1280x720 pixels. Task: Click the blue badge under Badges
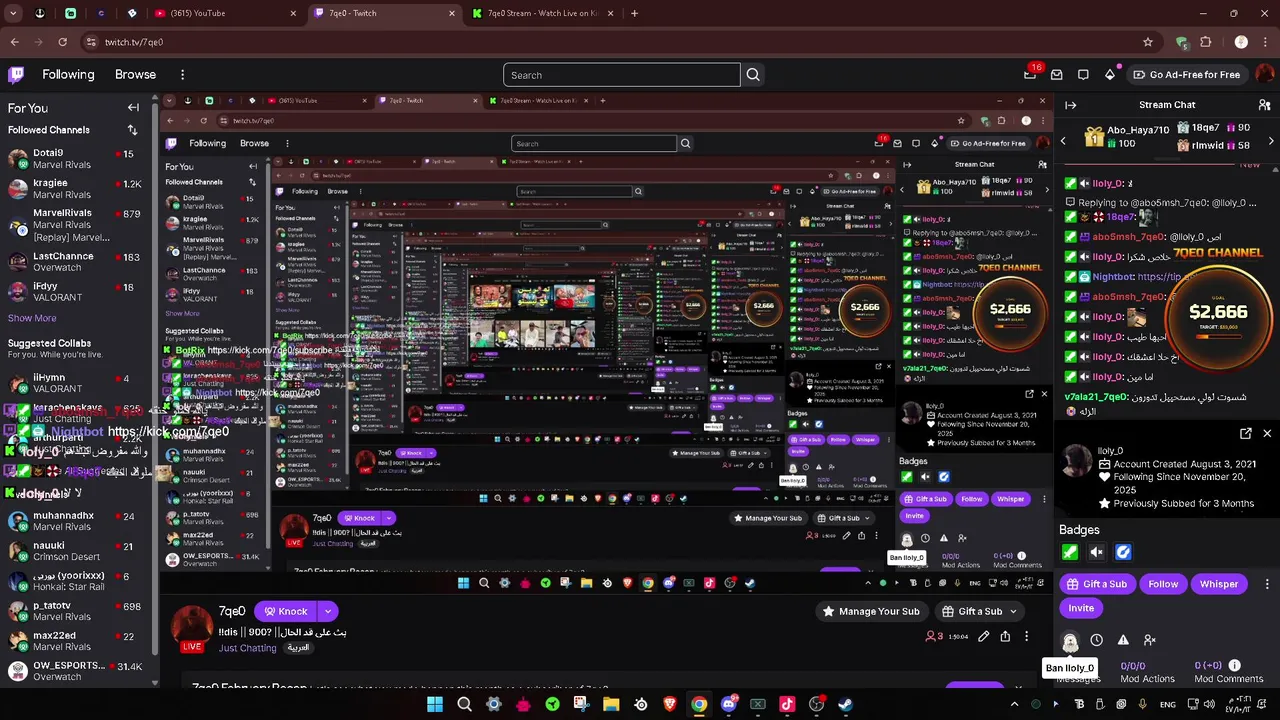pyautogui.click(x=1123, y=552)
